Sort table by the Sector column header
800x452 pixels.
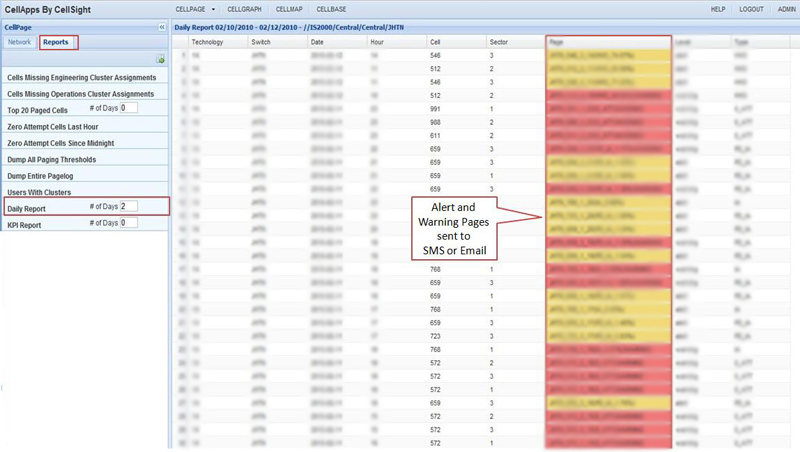point(498,43)
